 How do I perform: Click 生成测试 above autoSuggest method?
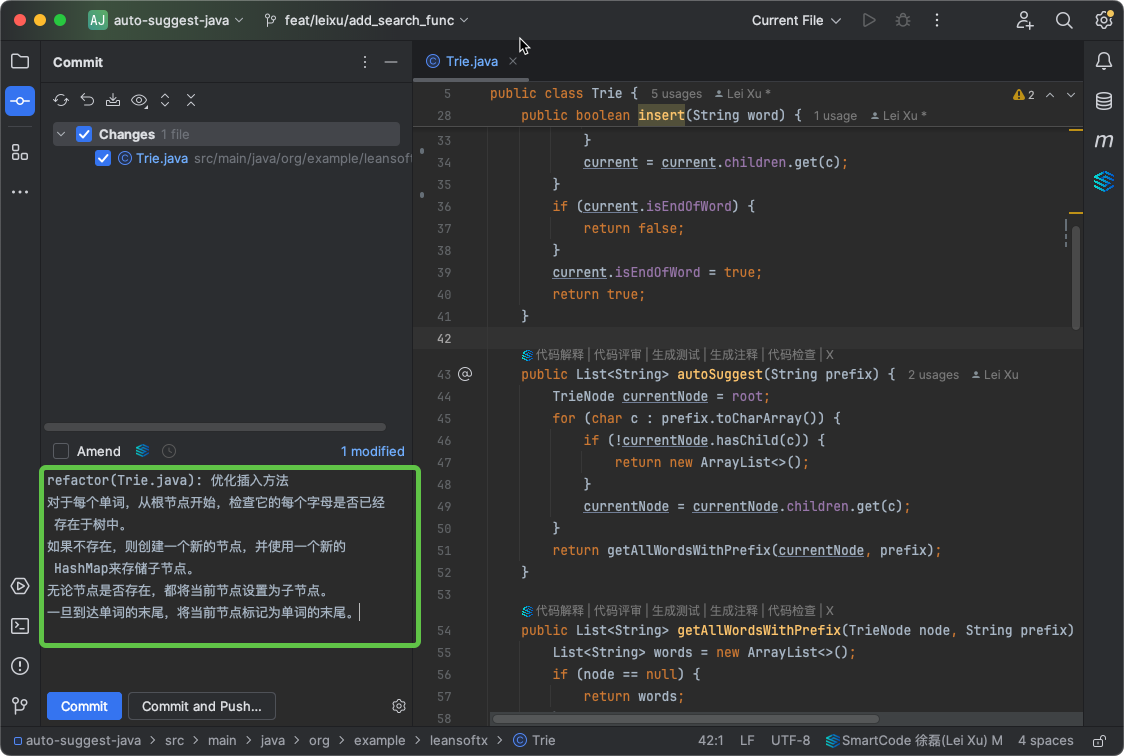(676, 355)
